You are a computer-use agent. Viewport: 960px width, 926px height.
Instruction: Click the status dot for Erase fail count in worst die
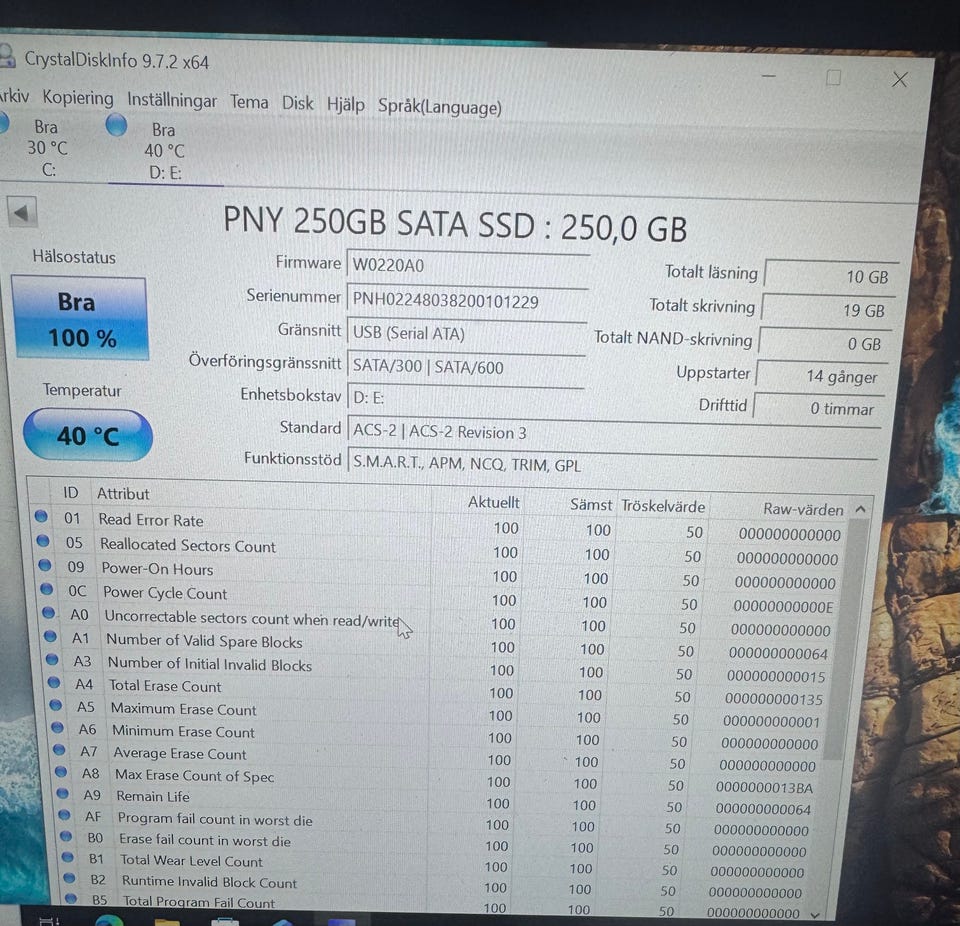pyautogui.click(x=66, y=836)
